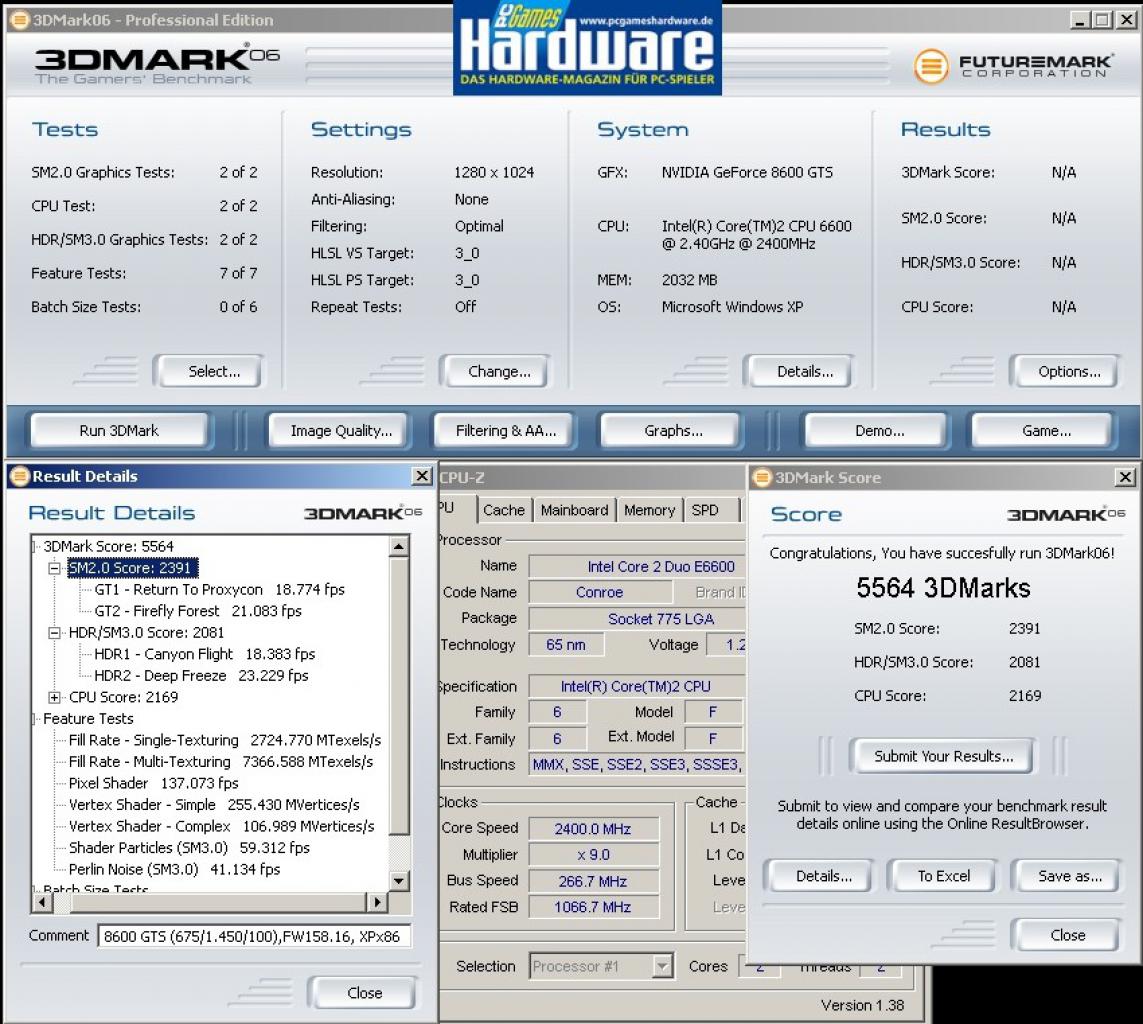
Task: Click the Futuremark Corporation logo
Action: 1013,66
